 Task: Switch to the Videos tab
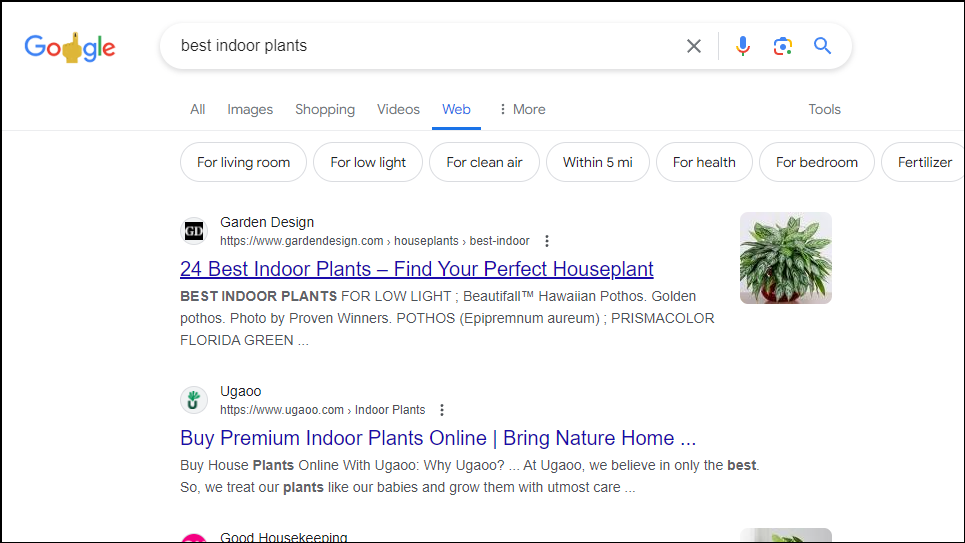point(398,110)
